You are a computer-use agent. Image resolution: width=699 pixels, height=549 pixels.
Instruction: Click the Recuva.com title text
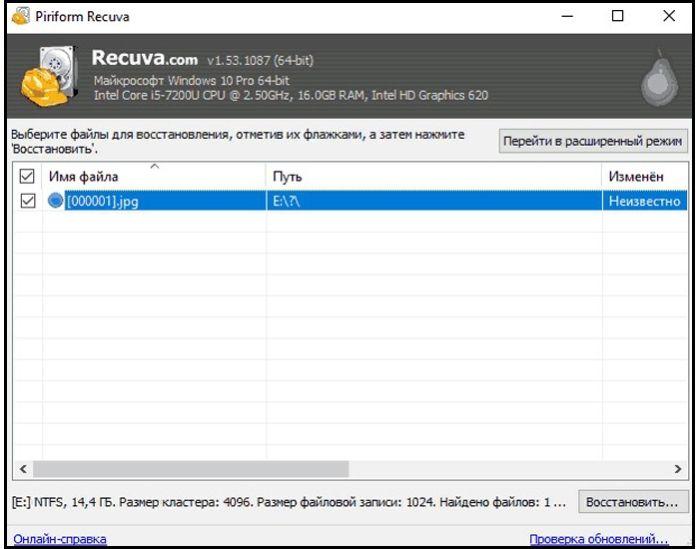[x=144, y=58]
